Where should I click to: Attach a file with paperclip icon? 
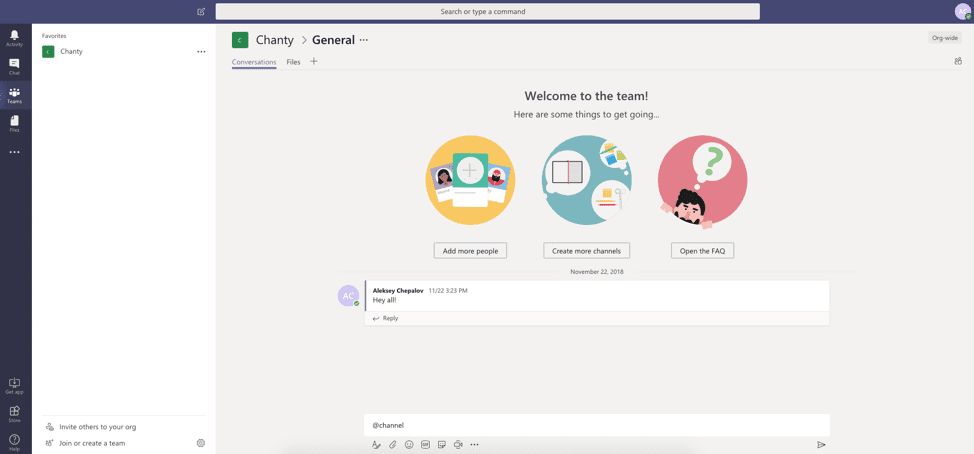click(x=393, y=444)
